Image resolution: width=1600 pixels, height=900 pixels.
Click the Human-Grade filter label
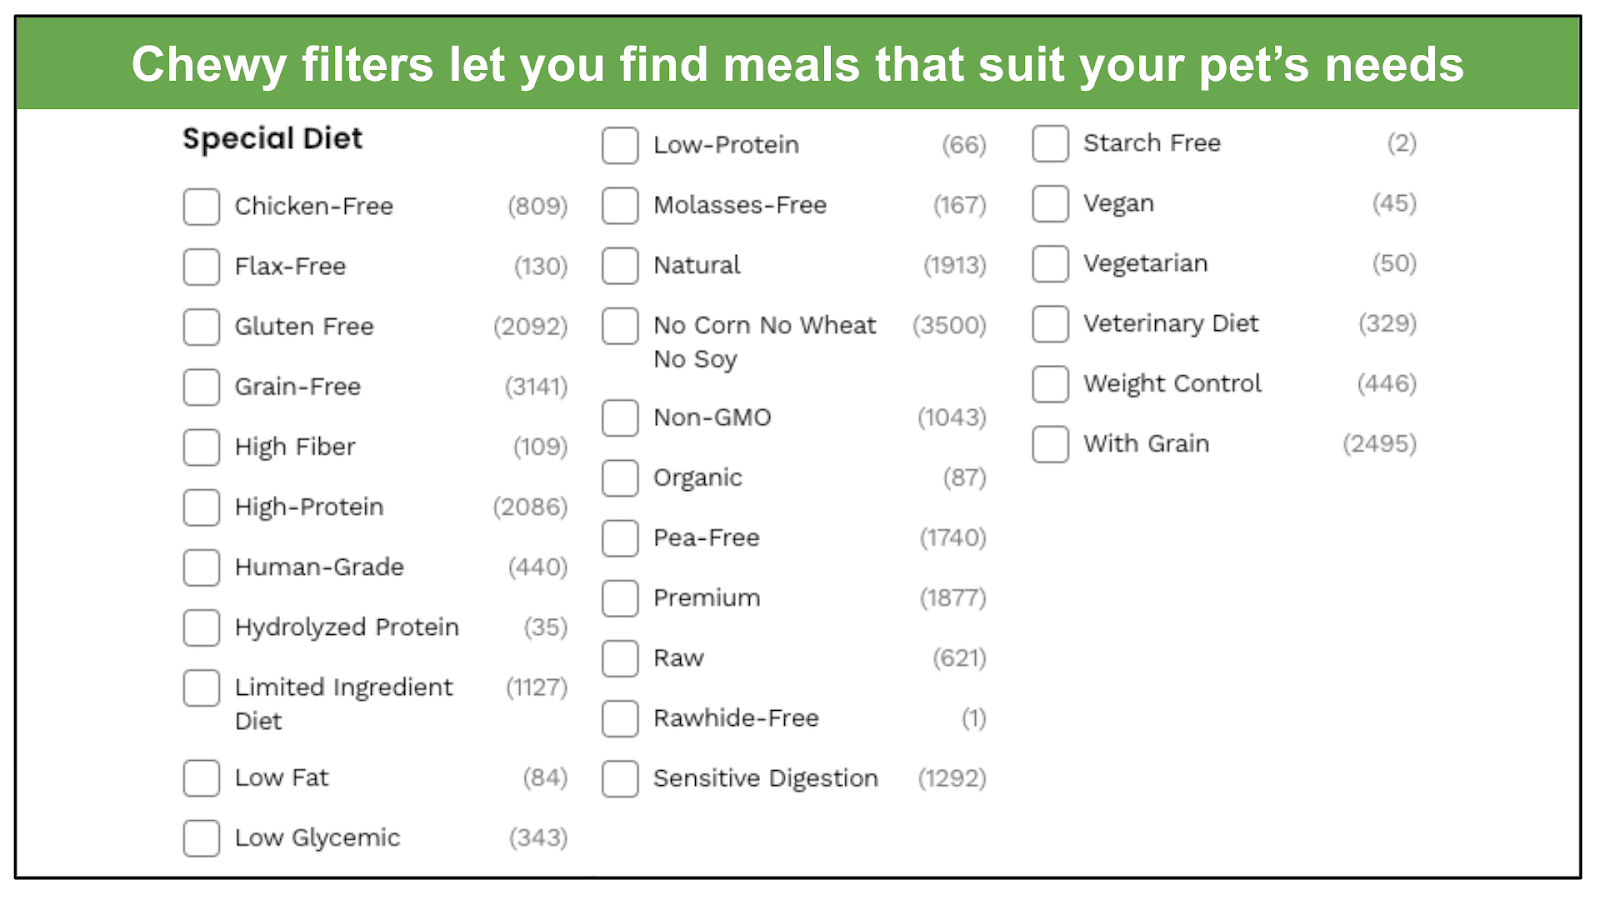(x=319, y=567)
